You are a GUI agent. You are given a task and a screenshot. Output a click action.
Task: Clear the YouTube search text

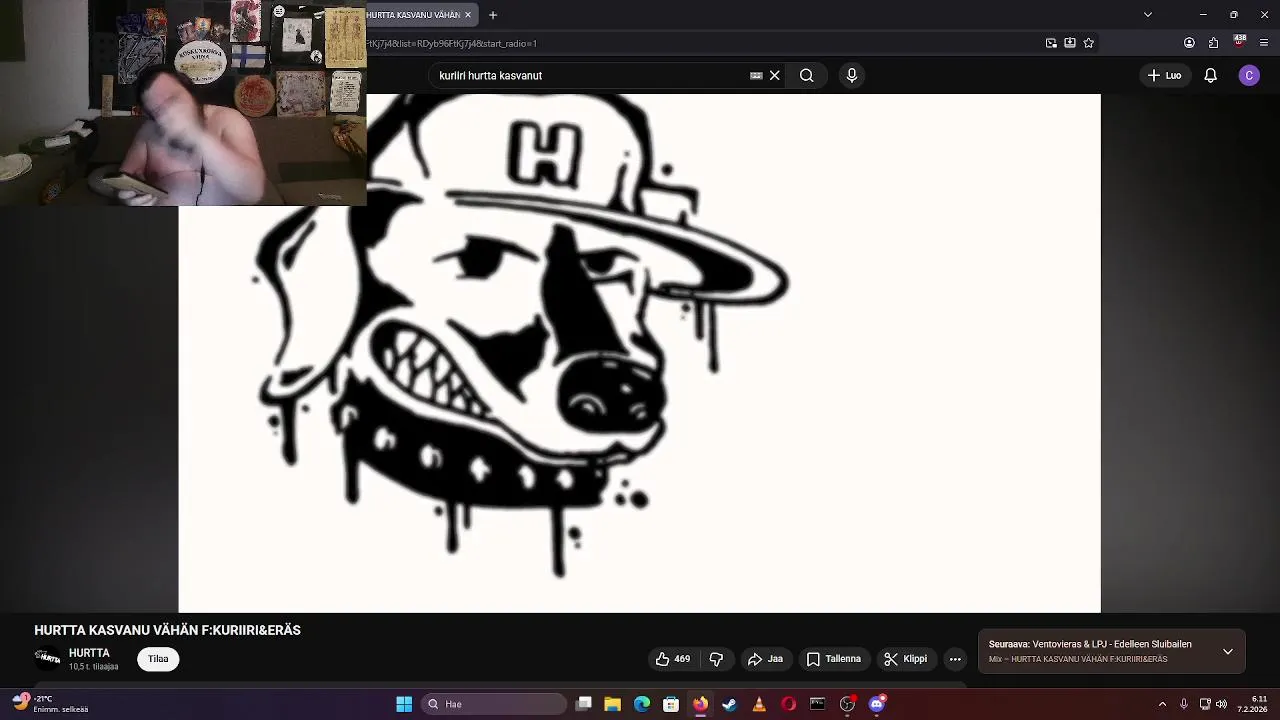[774, 75]
